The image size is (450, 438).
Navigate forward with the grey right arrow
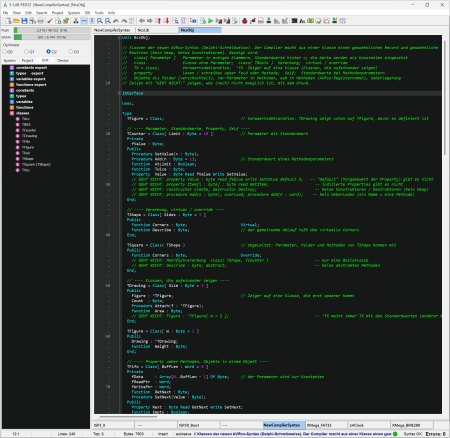click(x=150, y=21)
